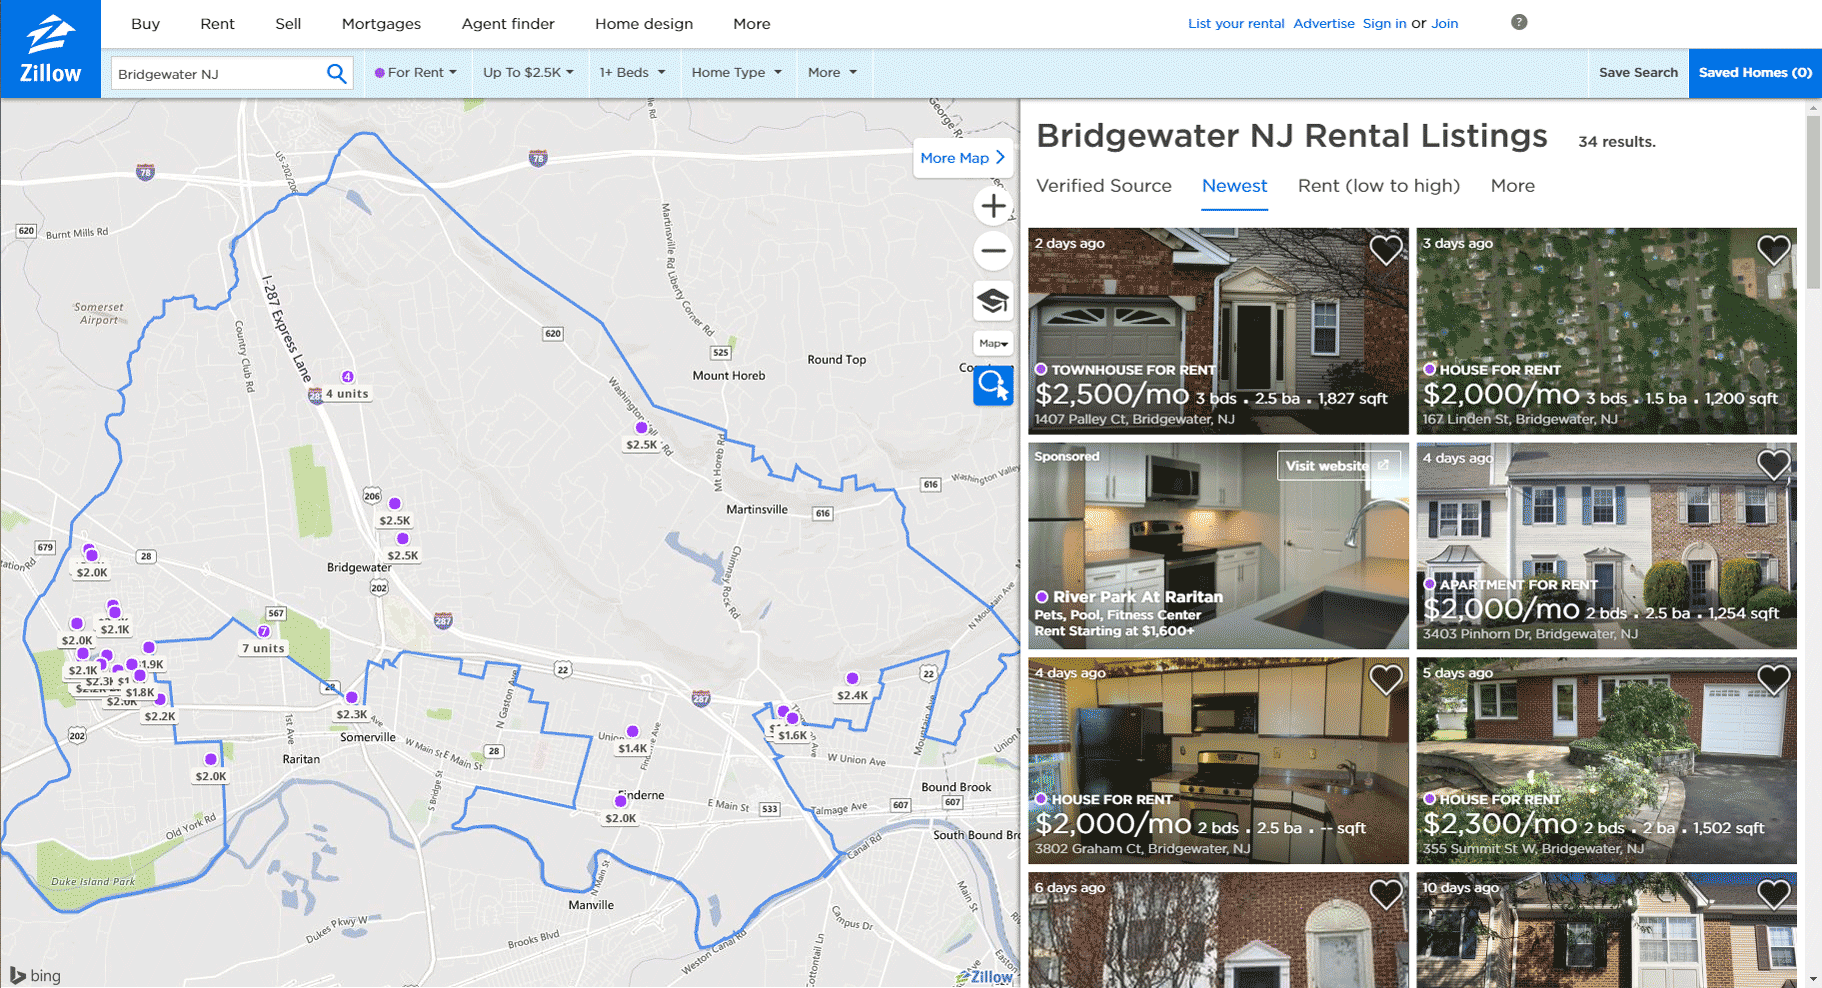Sort by Verified Source tab
Image resolution: width=1822 pixels, height=988 pixels.
1104,186
